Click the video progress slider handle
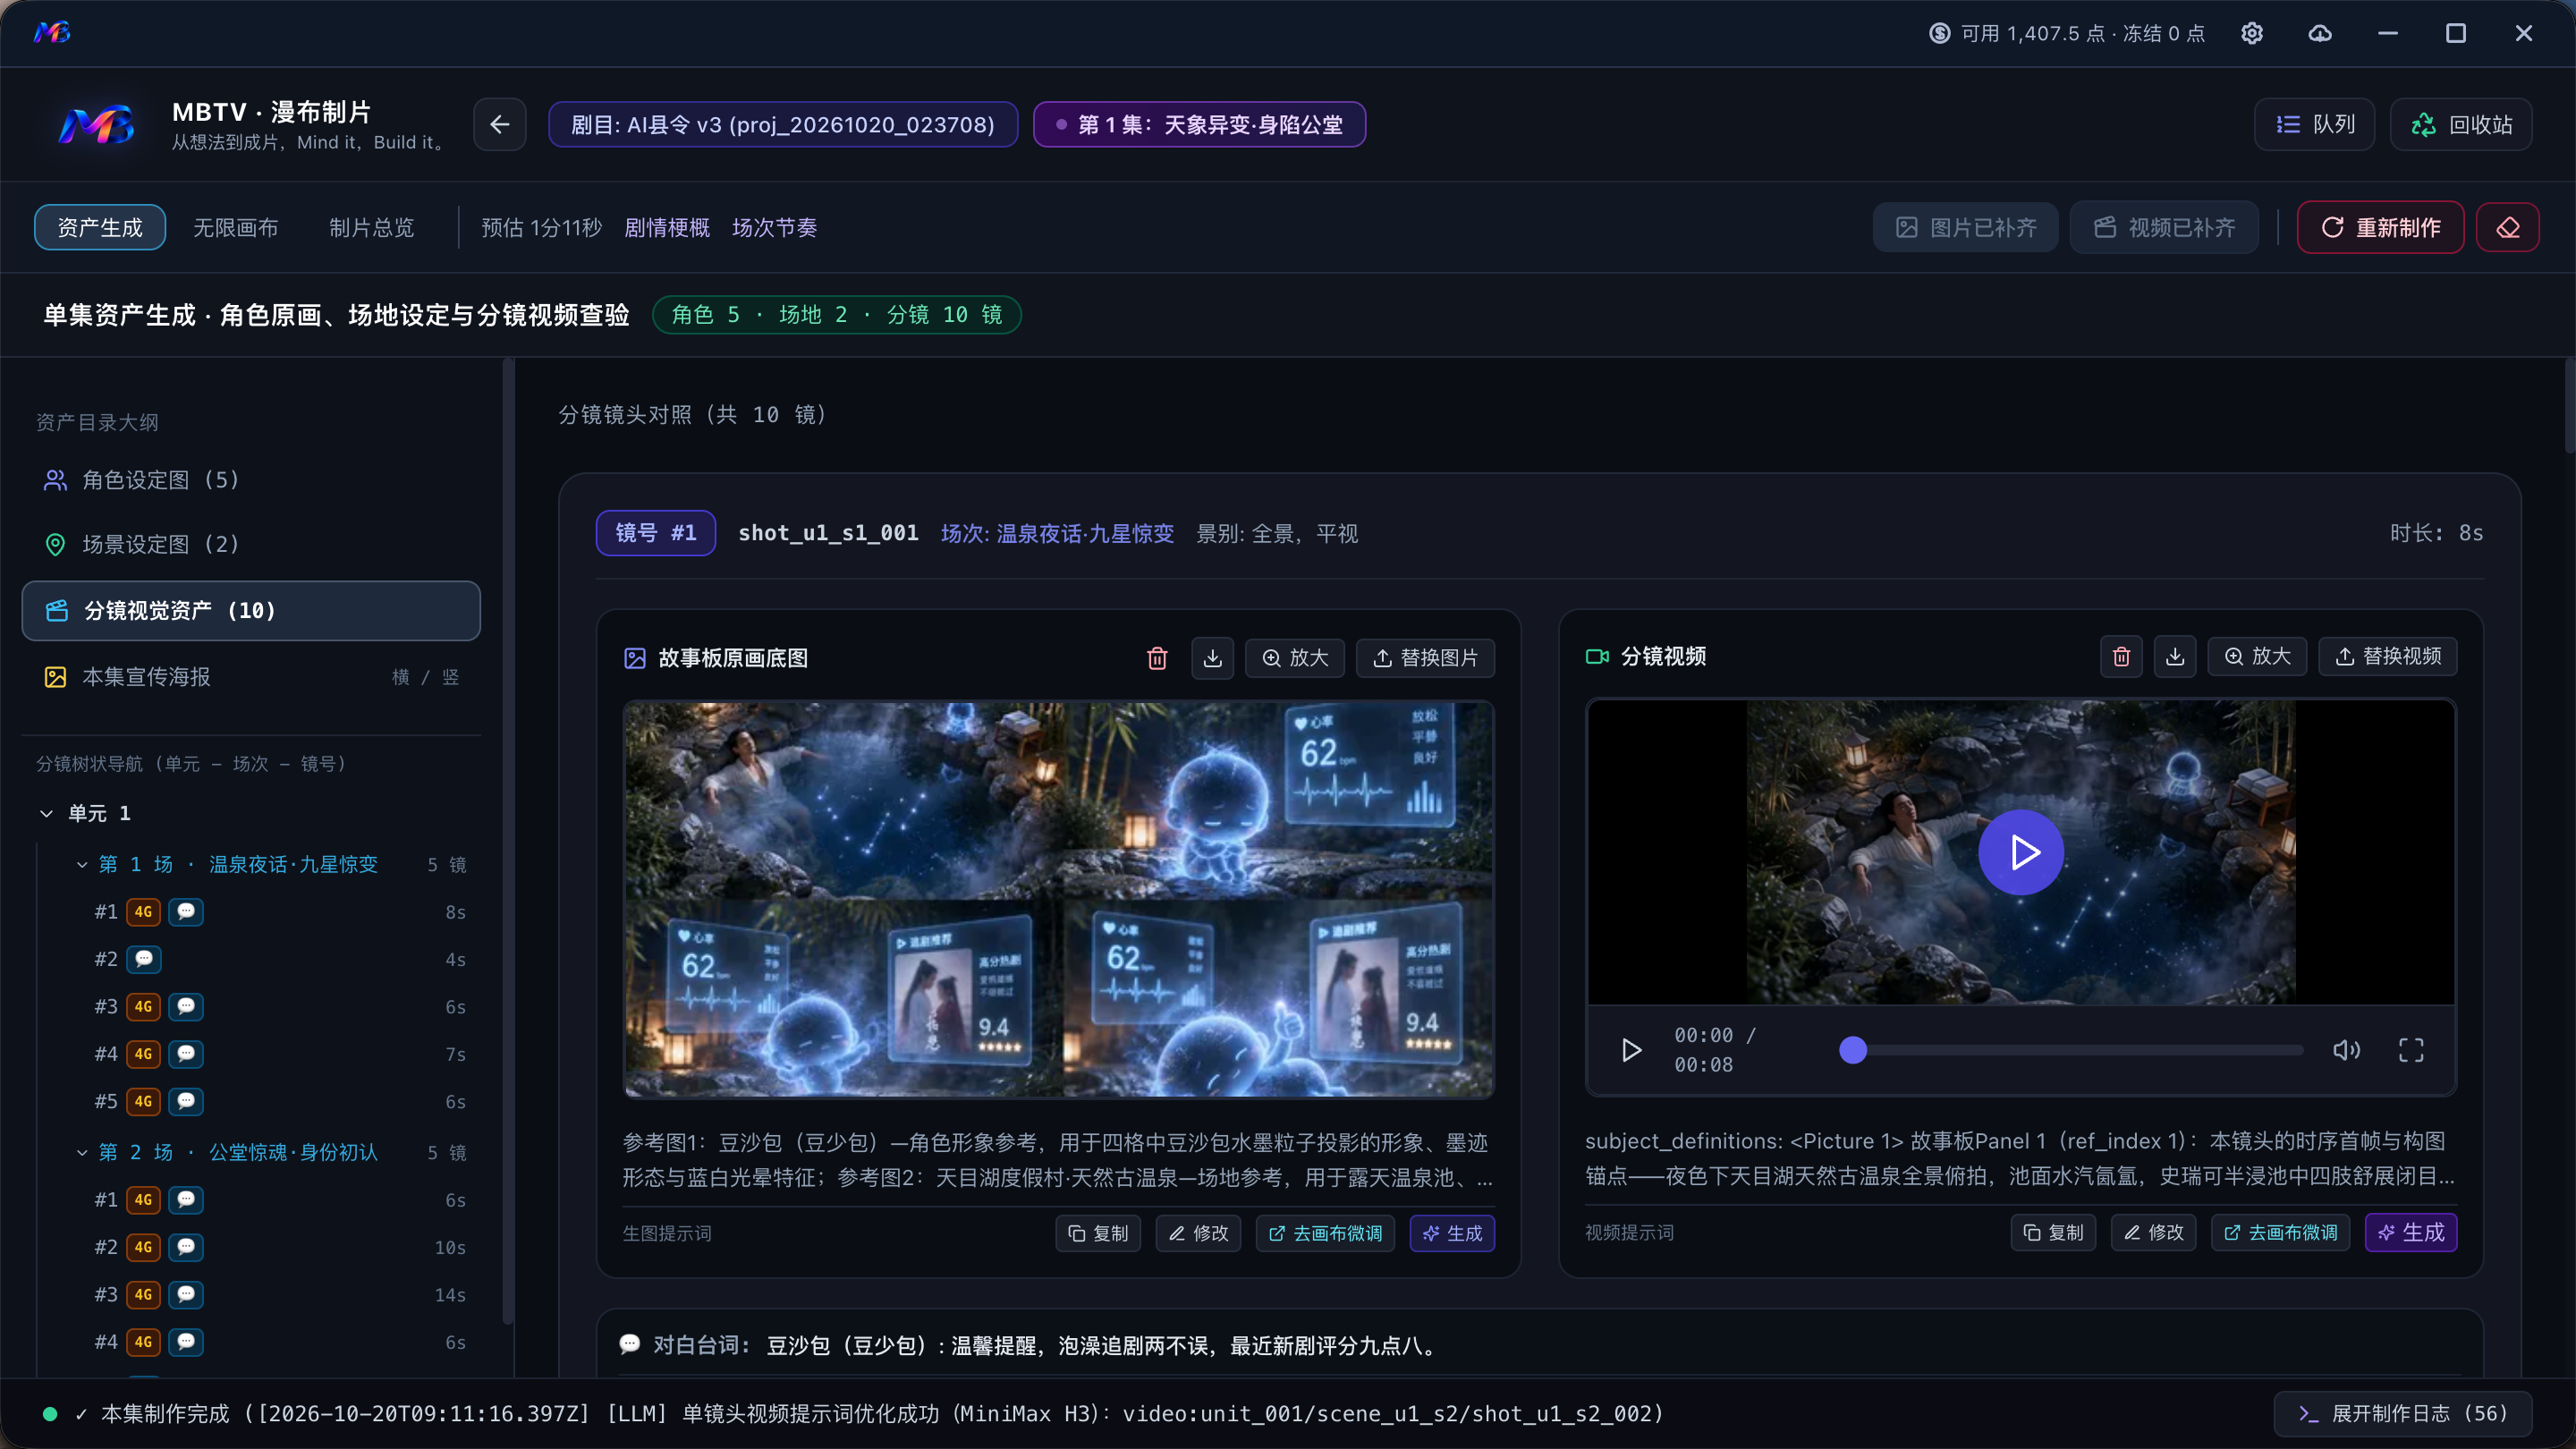 click(x=1853, y=1050)
